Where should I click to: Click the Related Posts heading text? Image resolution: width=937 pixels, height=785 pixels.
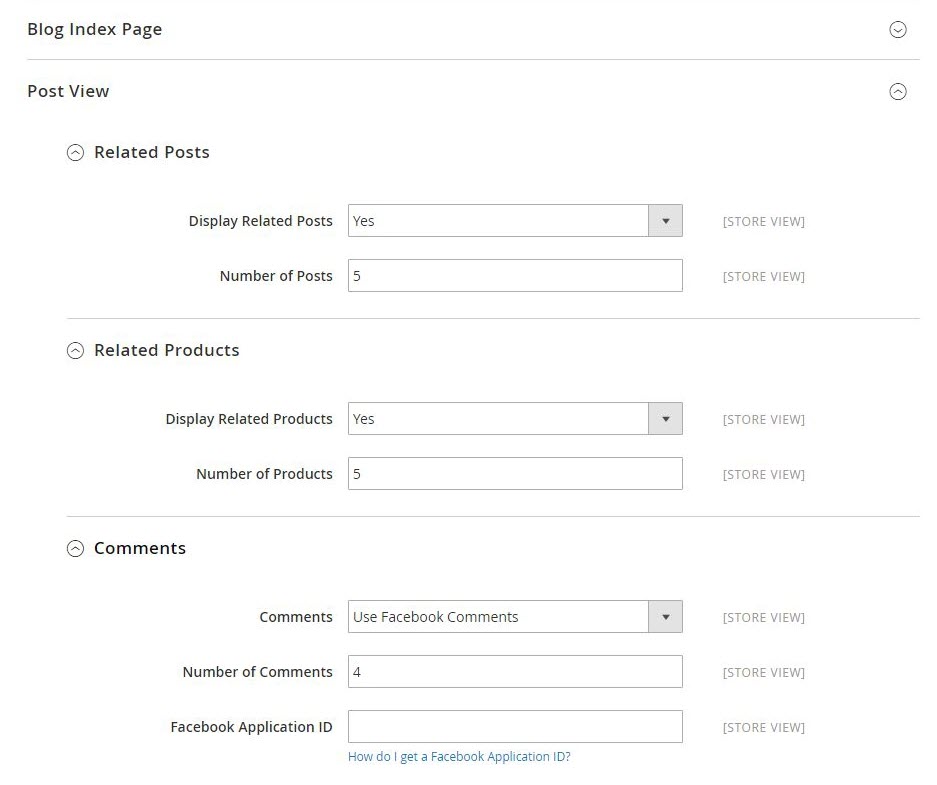pos(151,152)
